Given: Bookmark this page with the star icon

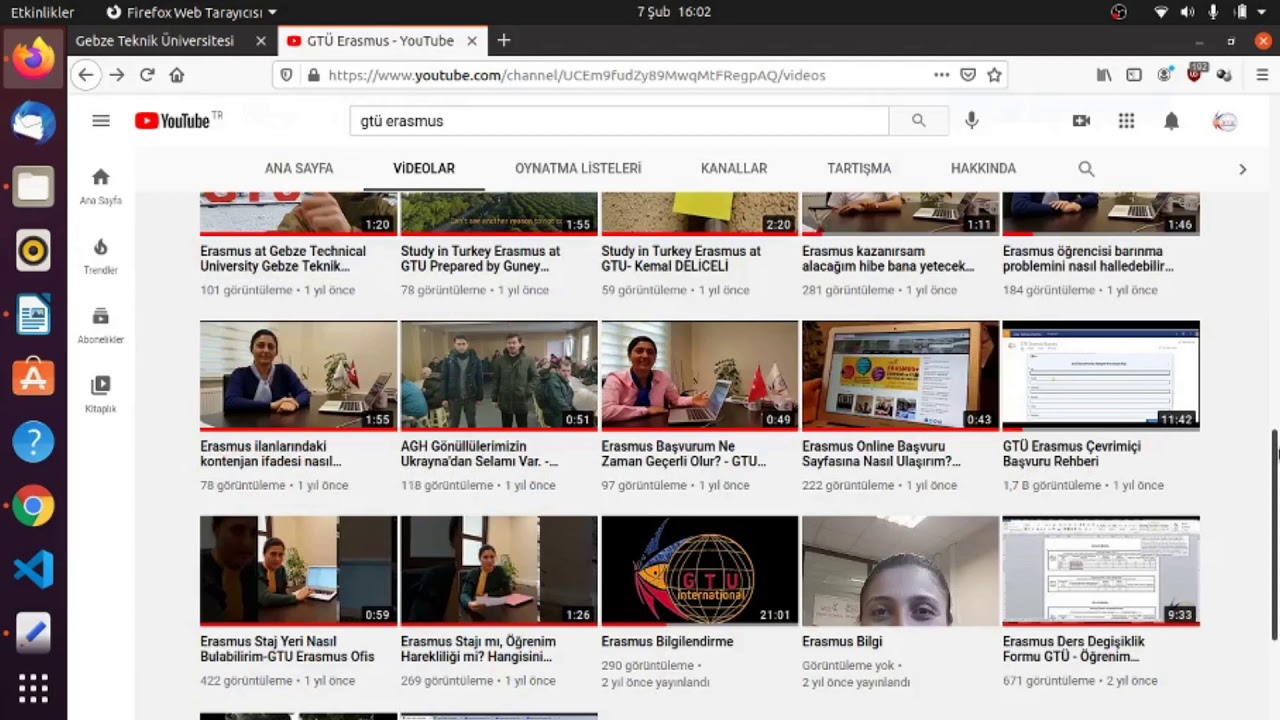Looking at the screenshot, I should 994,75.
